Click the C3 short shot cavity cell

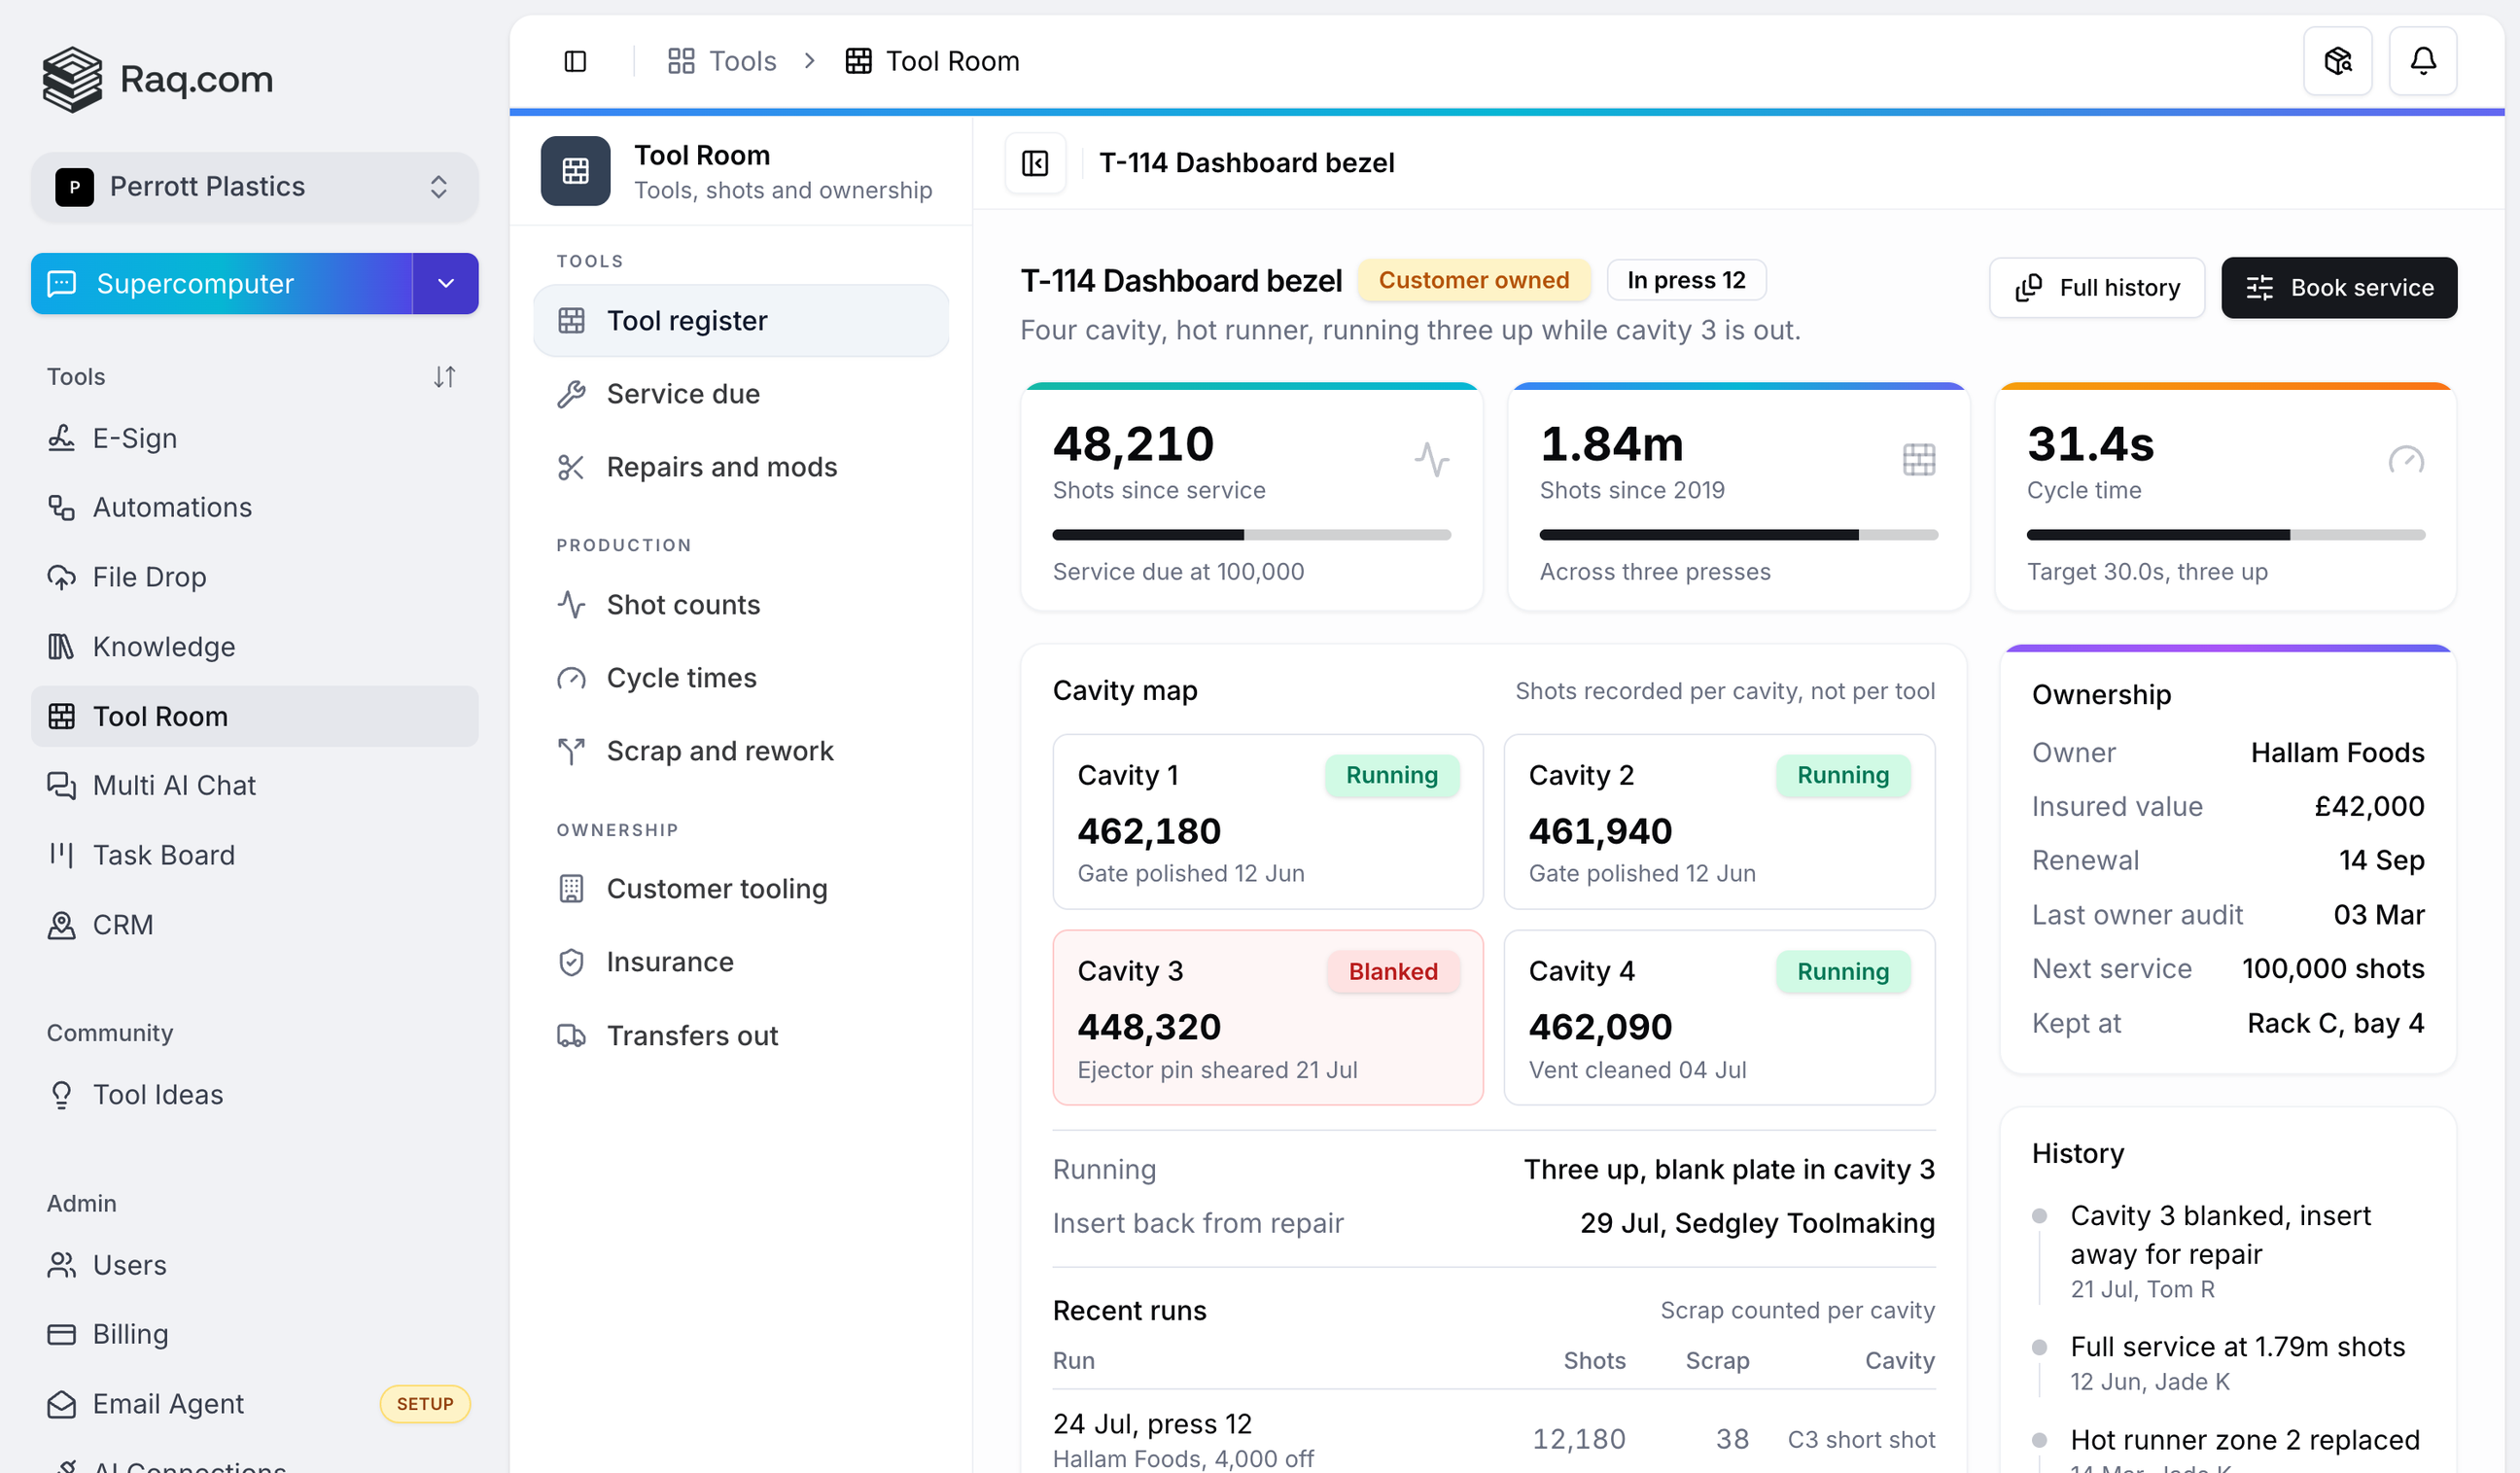[x=1861, y=1439]
